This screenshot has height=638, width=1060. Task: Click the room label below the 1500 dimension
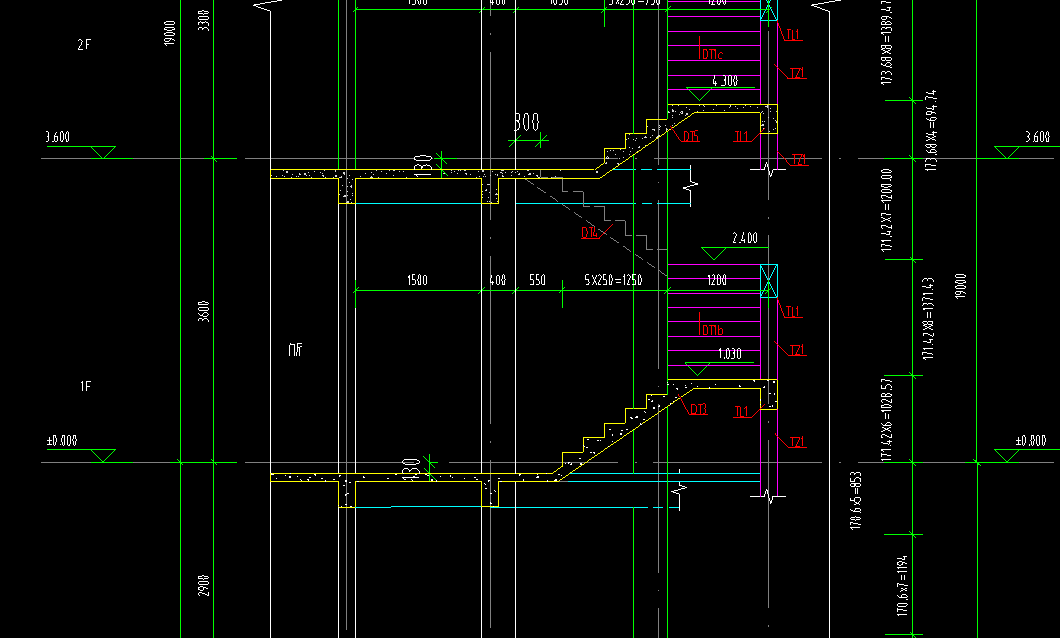pyautogui.click(x=295, y=349)
